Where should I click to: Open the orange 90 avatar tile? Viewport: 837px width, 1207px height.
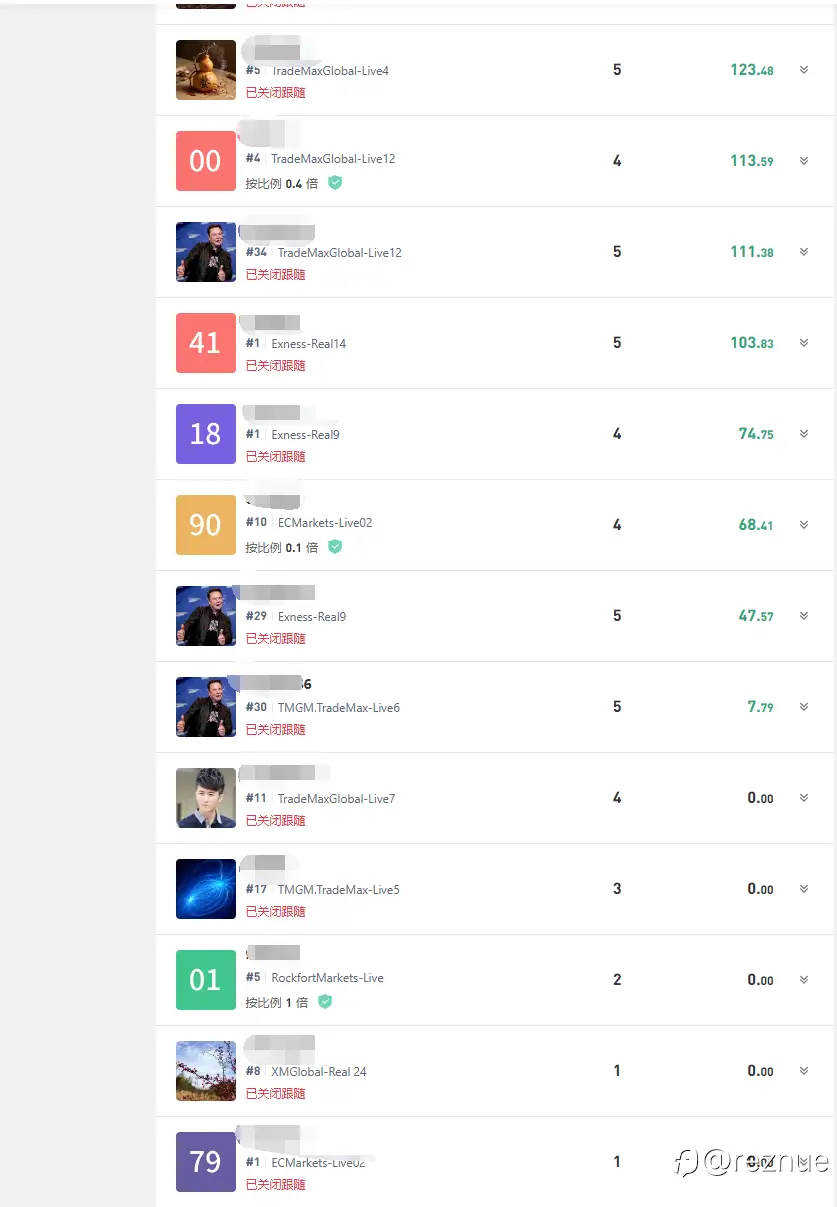point(206,525)
